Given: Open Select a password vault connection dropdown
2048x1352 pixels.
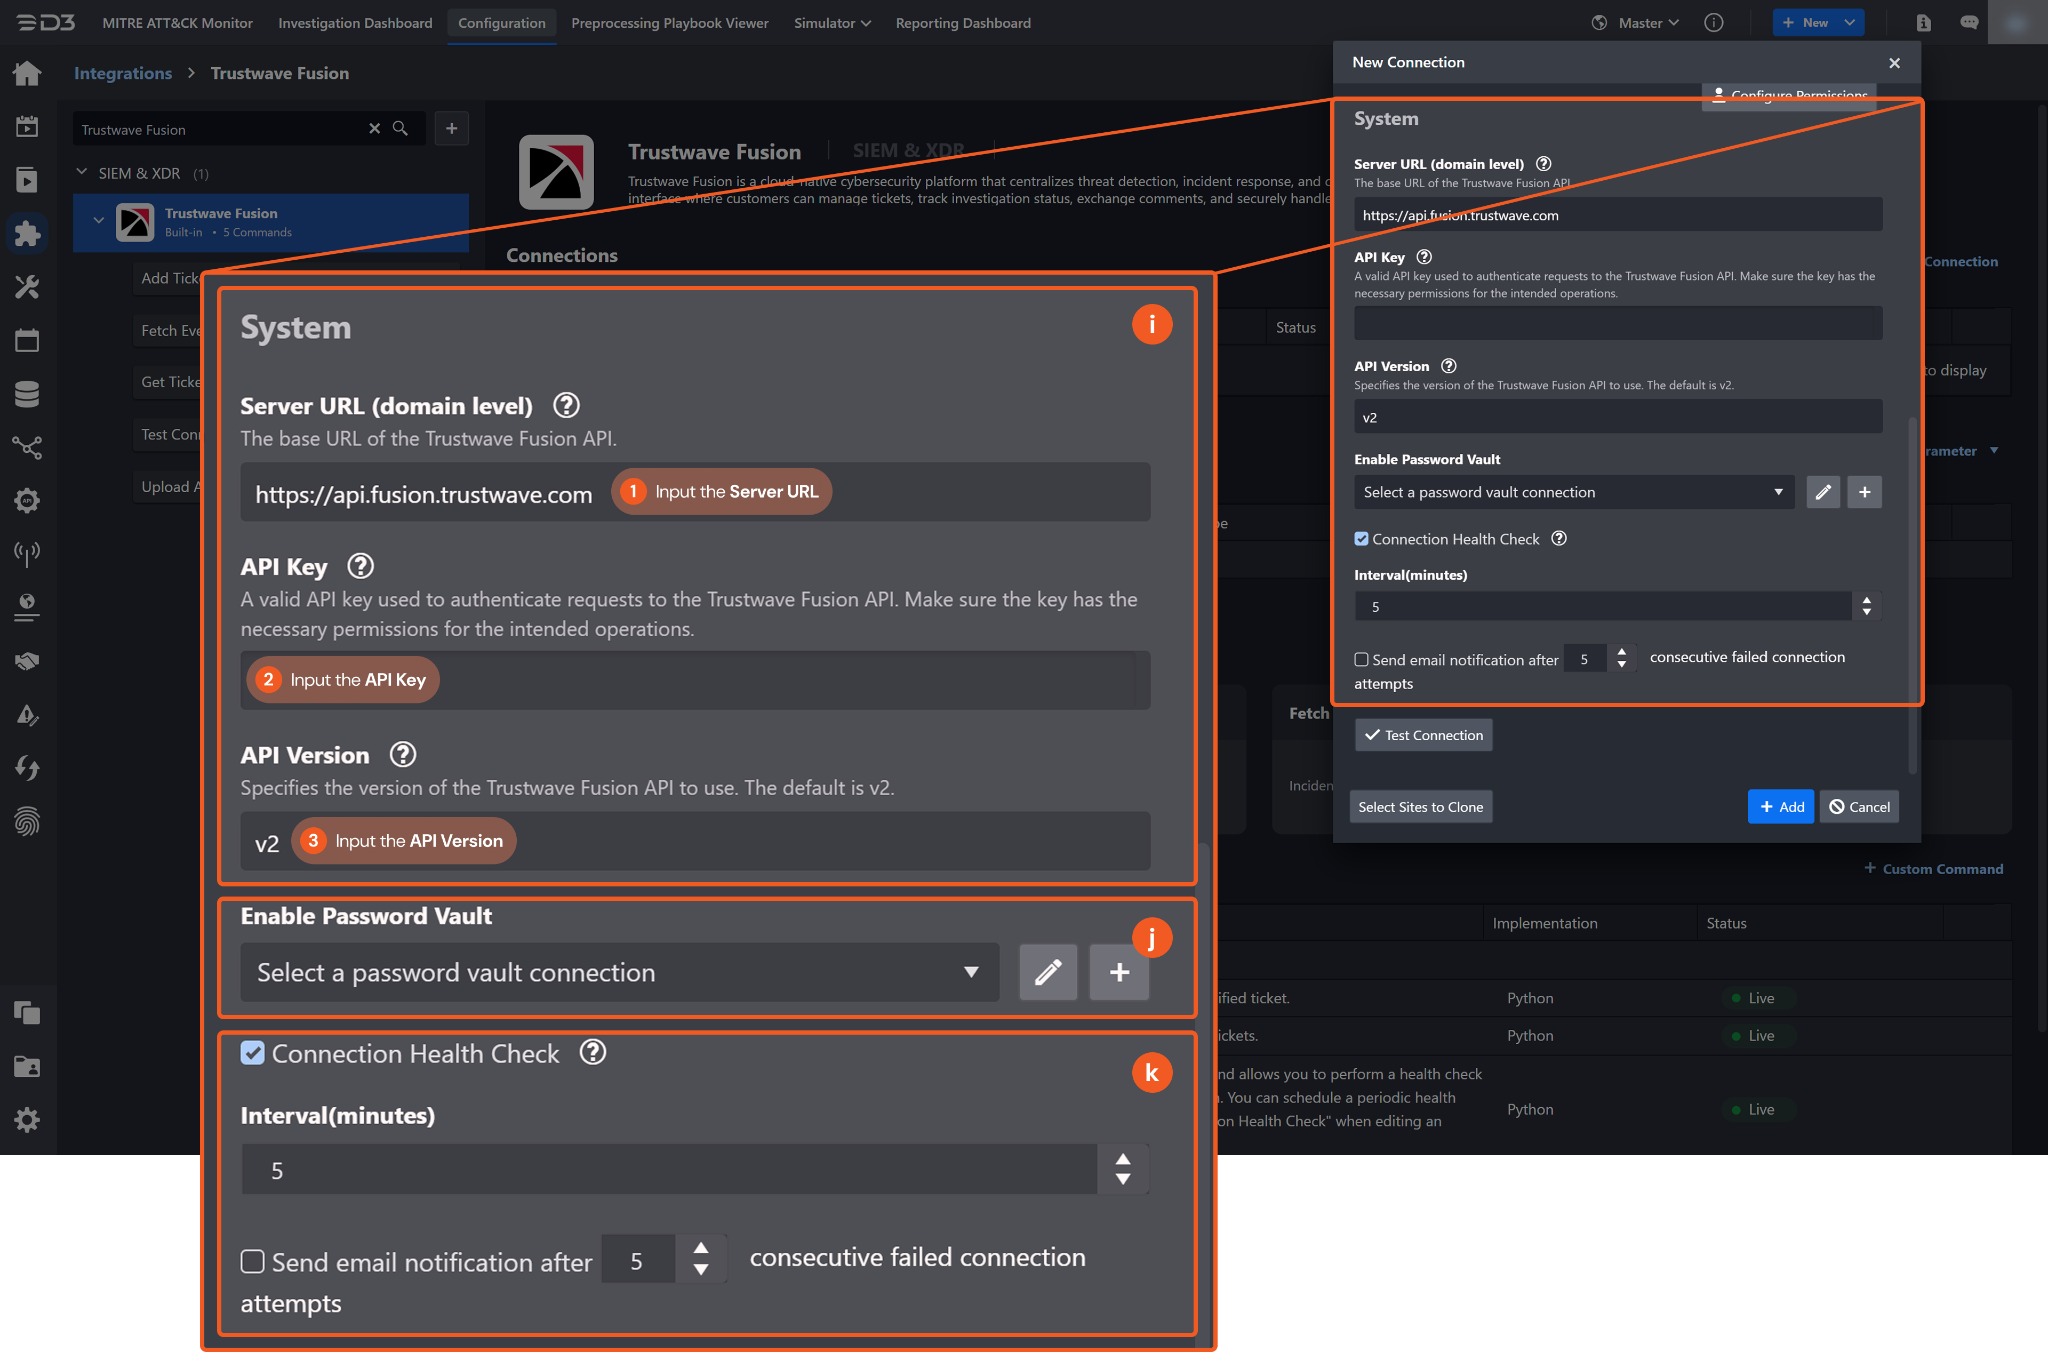Looking at the screenshot, I should point(1572,492).
